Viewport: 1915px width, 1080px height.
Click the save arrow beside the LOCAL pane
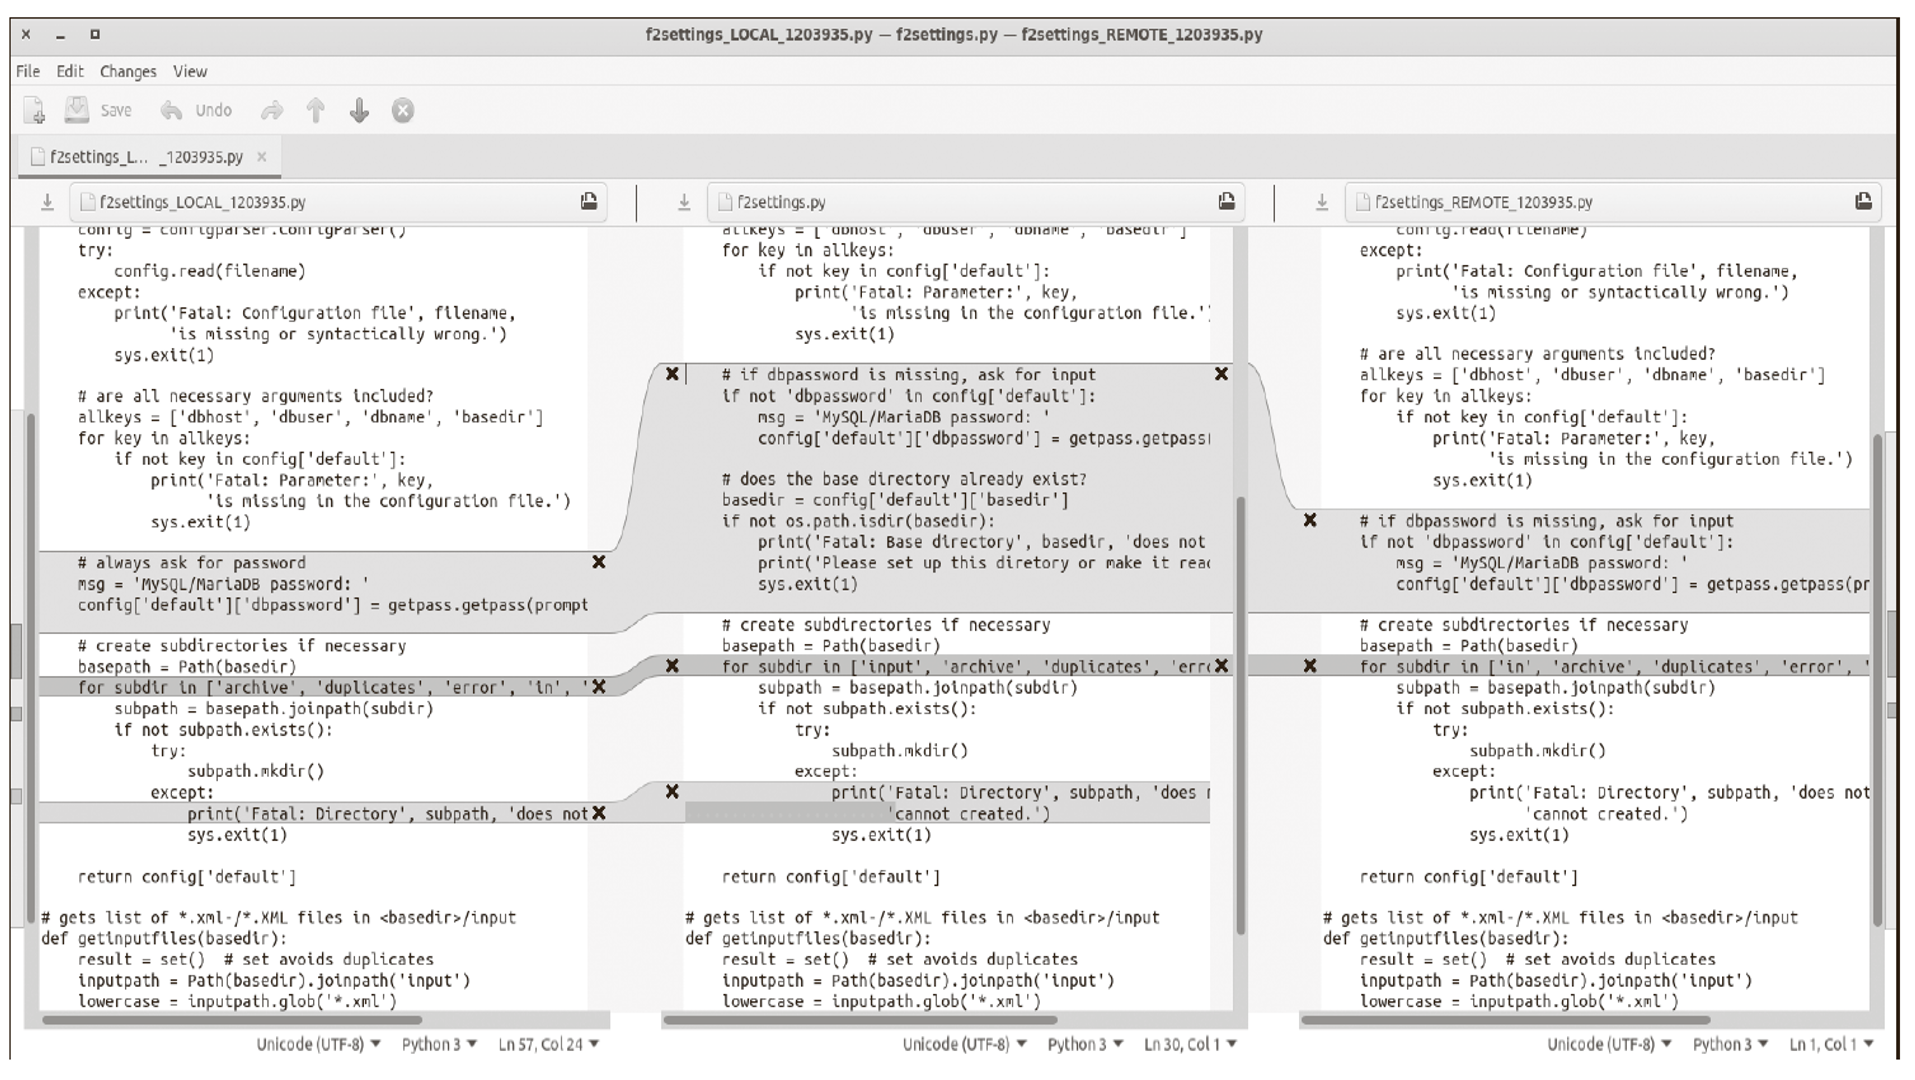46,201
